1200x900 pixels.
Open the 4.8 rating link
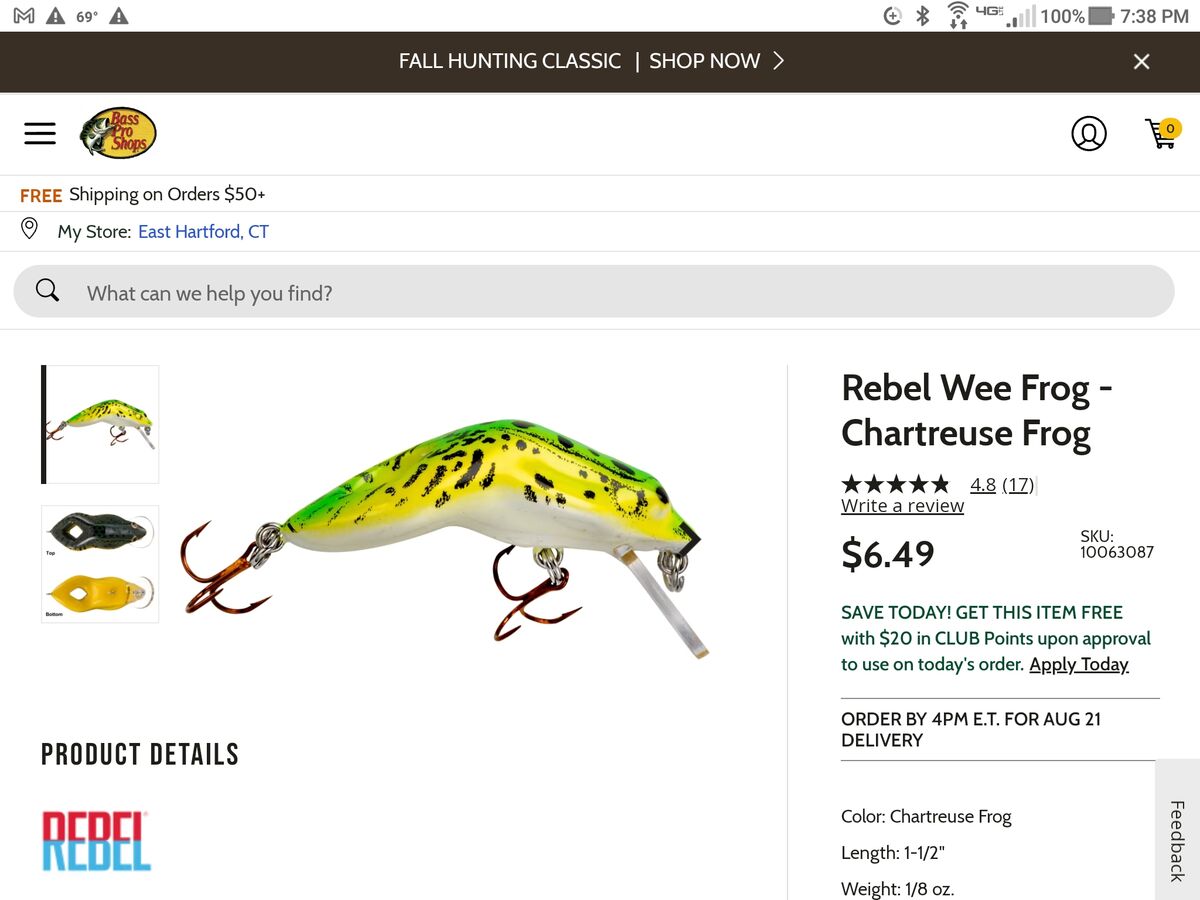click(983, 485)
